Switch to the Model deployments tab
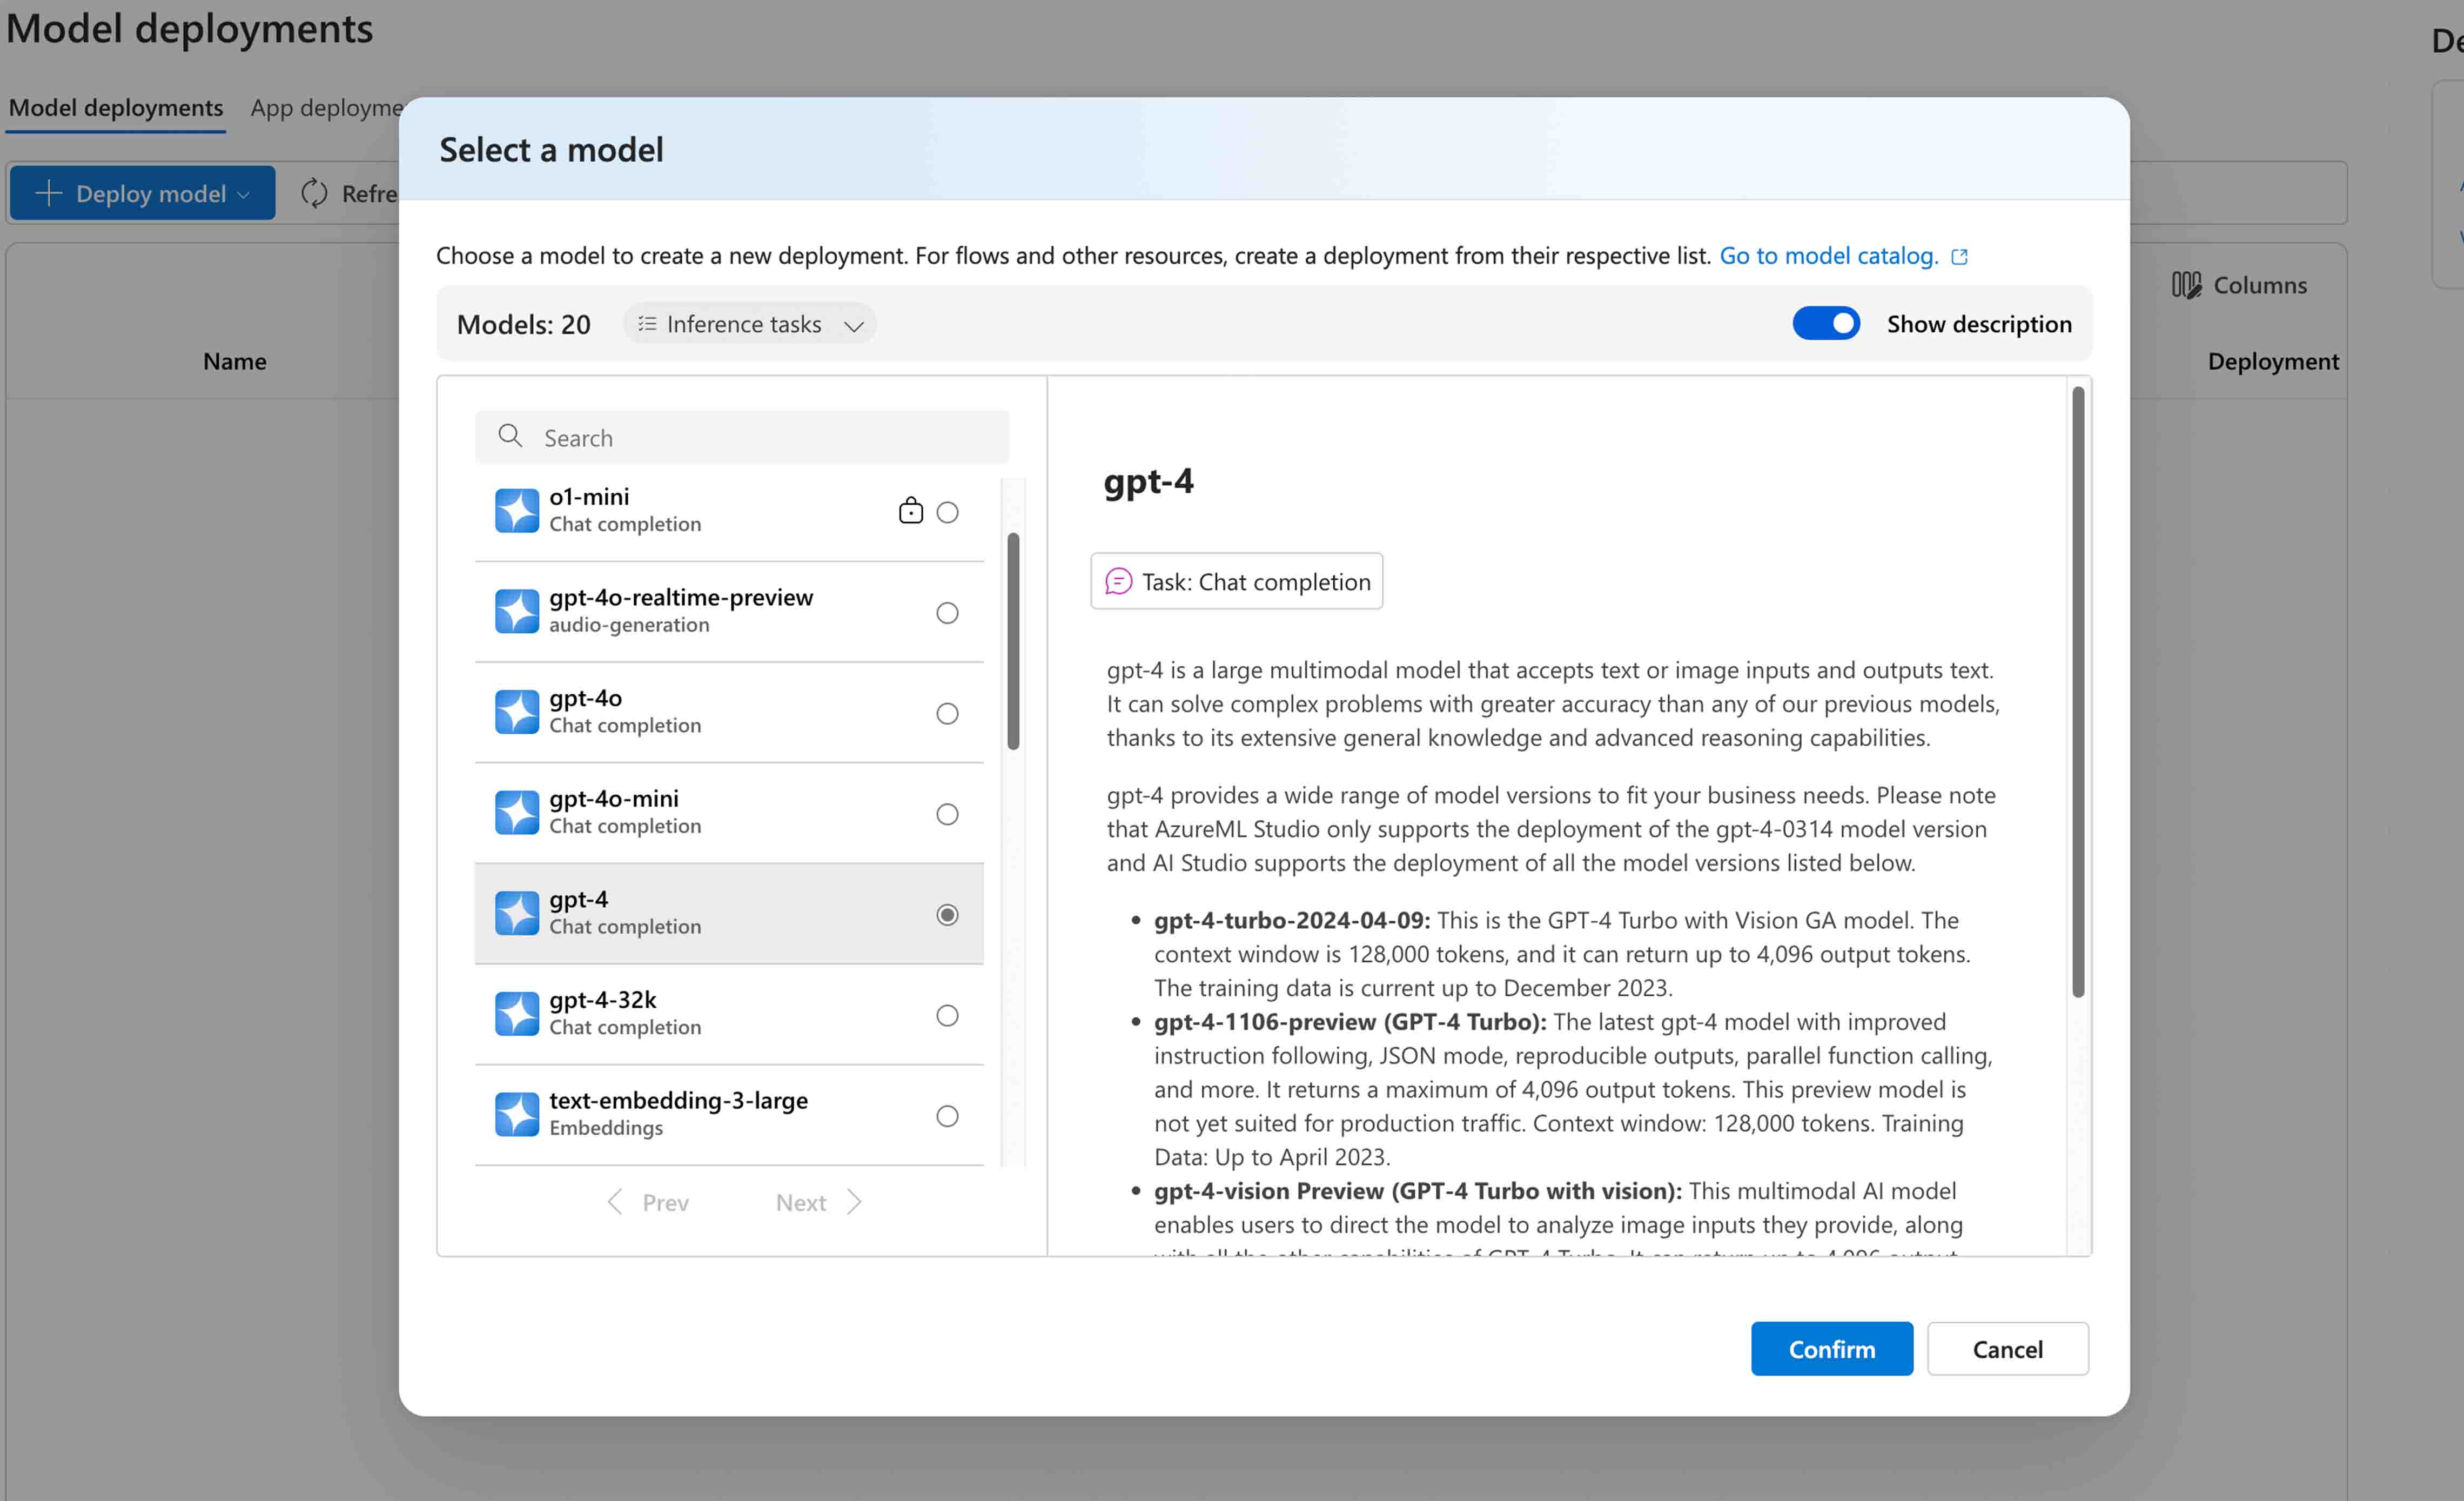Image resolution: width=2464 pixels, height=1501 pixels. pyautogui.click(x=116, y=108)
